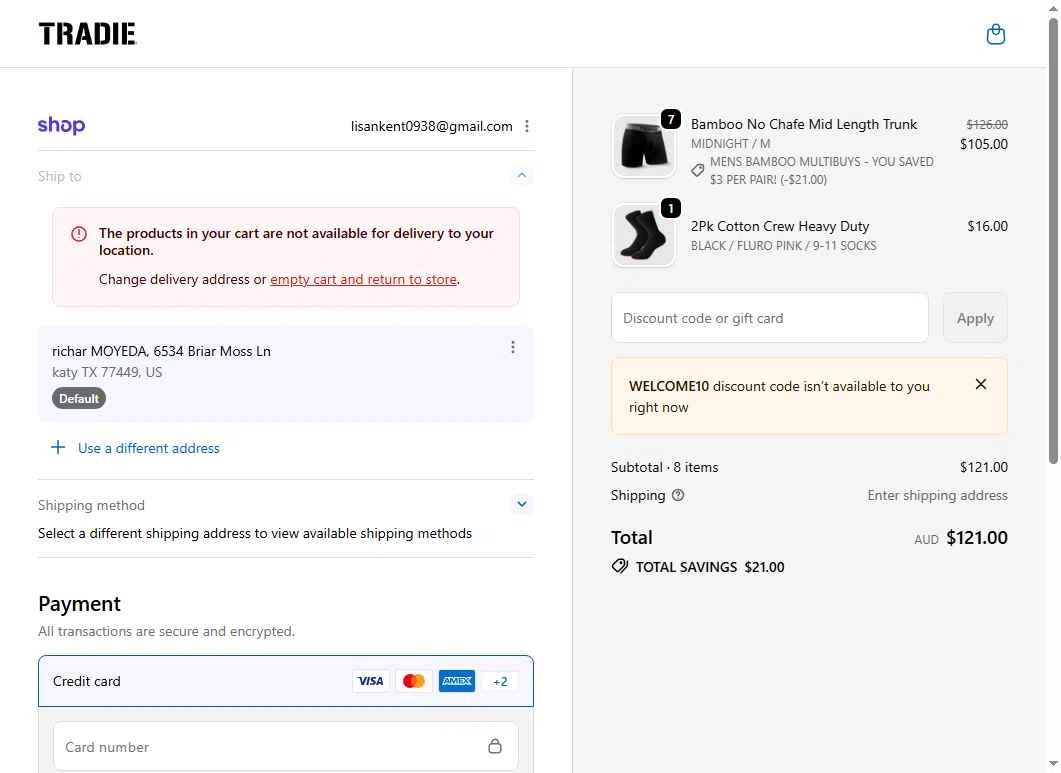
Task: Select the Credit card payment option
Action: (286, 681)
